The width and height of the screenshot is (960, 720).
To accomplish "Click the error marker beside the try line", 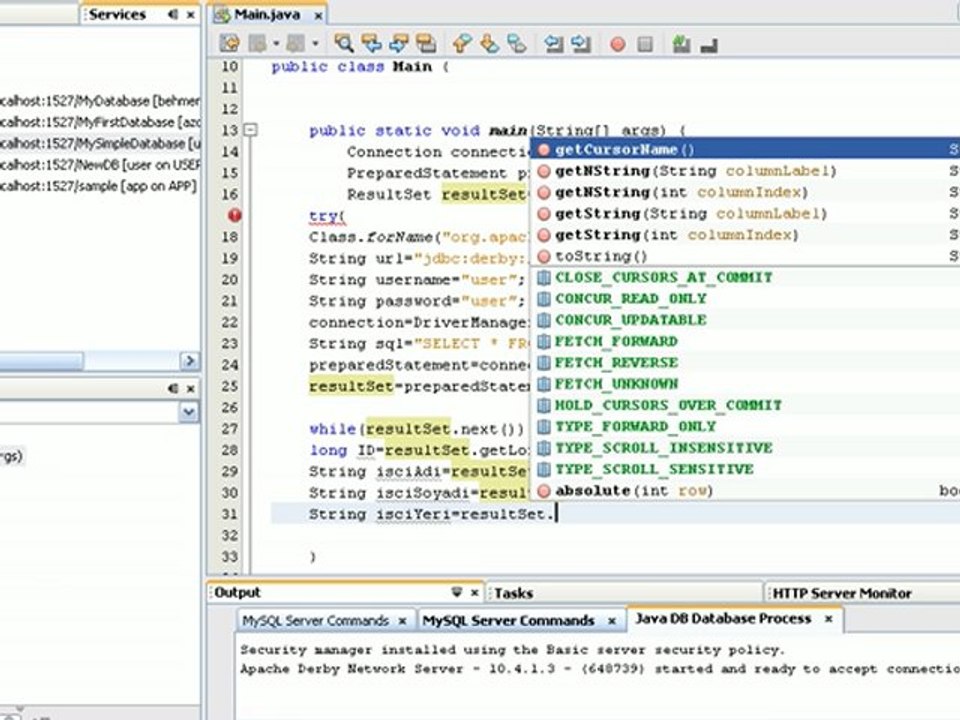I will coord(234,215).
